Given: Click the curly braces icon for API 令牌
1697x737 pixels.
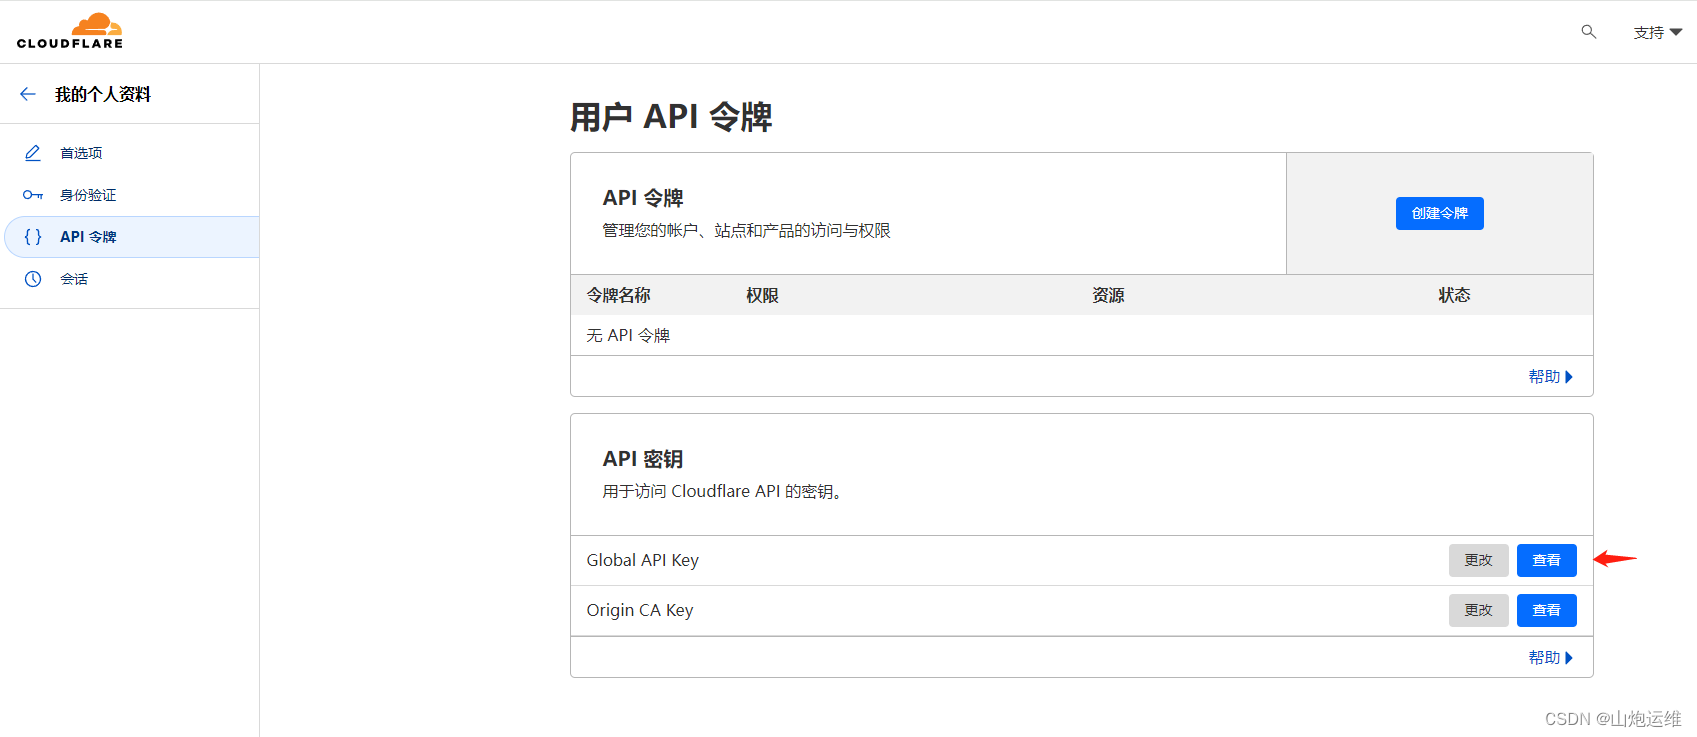Looking at the screenshot, I should click(x=33, y=237).
